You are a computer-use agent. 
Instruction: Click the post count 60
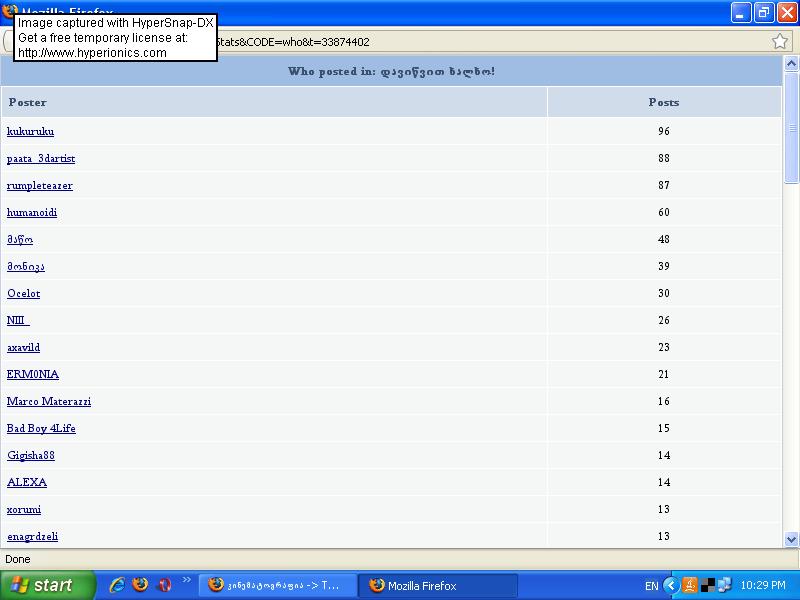pyautogui.click(x=664, y=213)
